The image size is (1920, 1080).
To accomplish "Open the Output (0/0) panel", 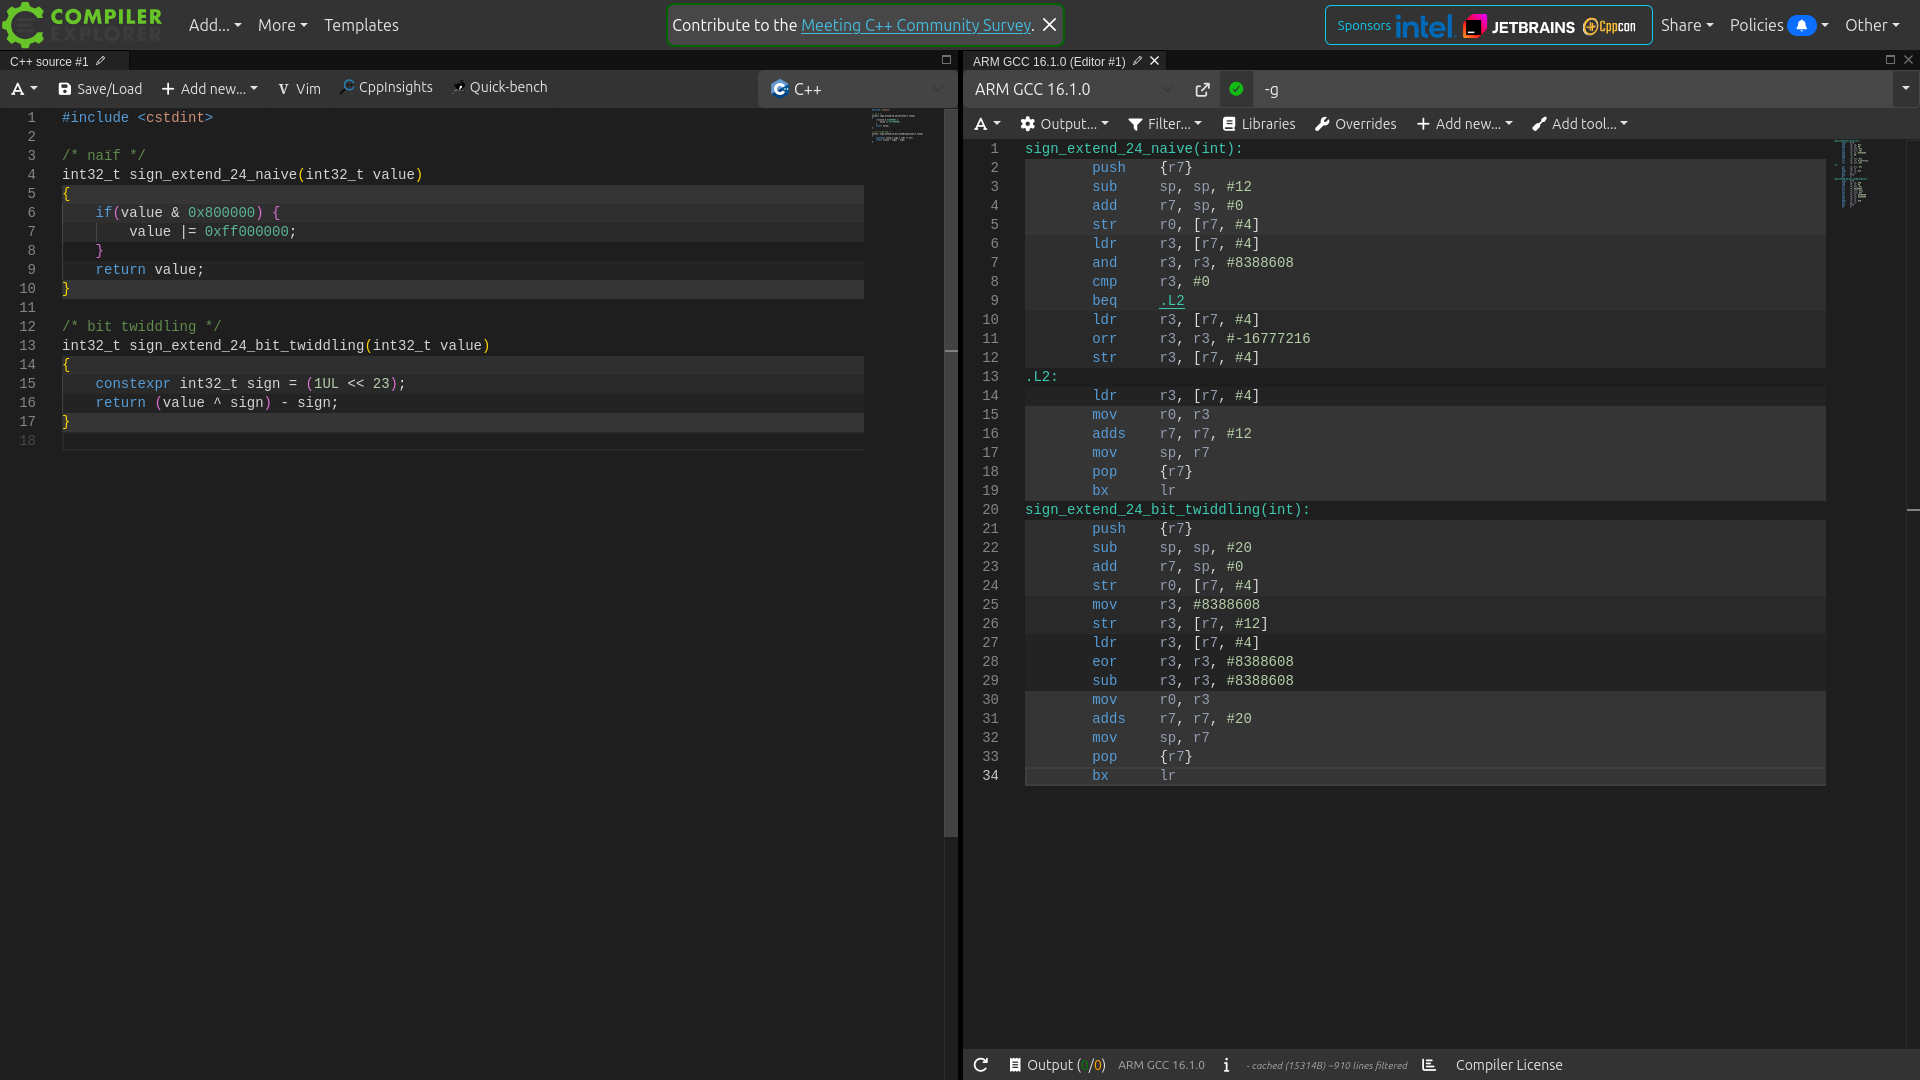I will click(x=1057, y=1065).
